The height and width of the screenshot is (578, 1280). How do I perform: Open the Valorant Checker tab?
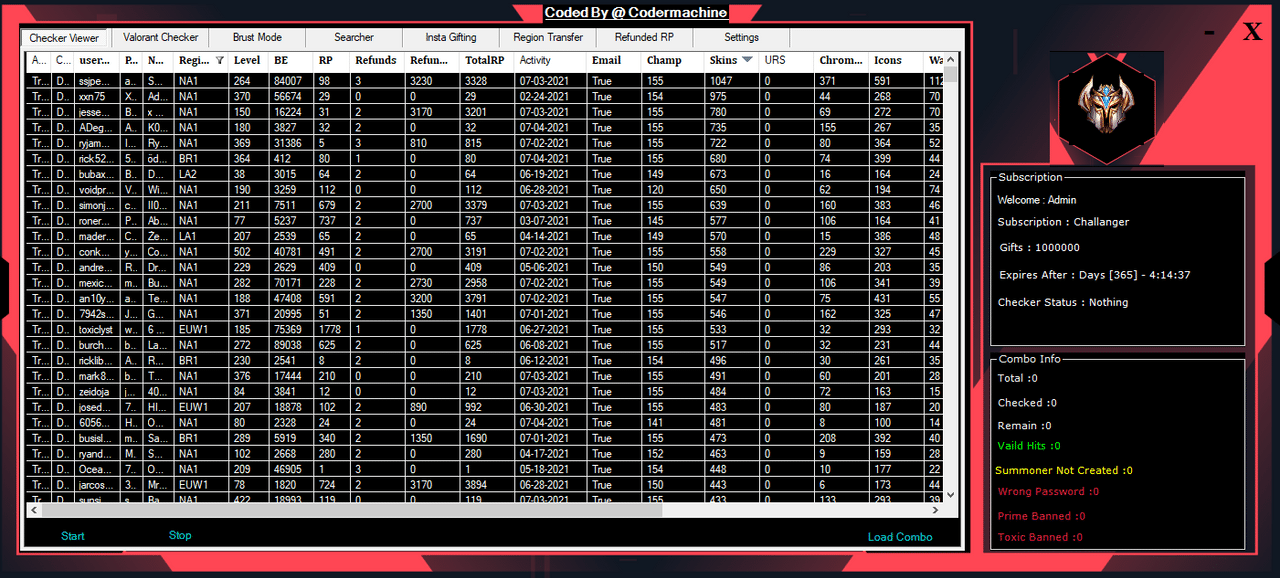161,37
